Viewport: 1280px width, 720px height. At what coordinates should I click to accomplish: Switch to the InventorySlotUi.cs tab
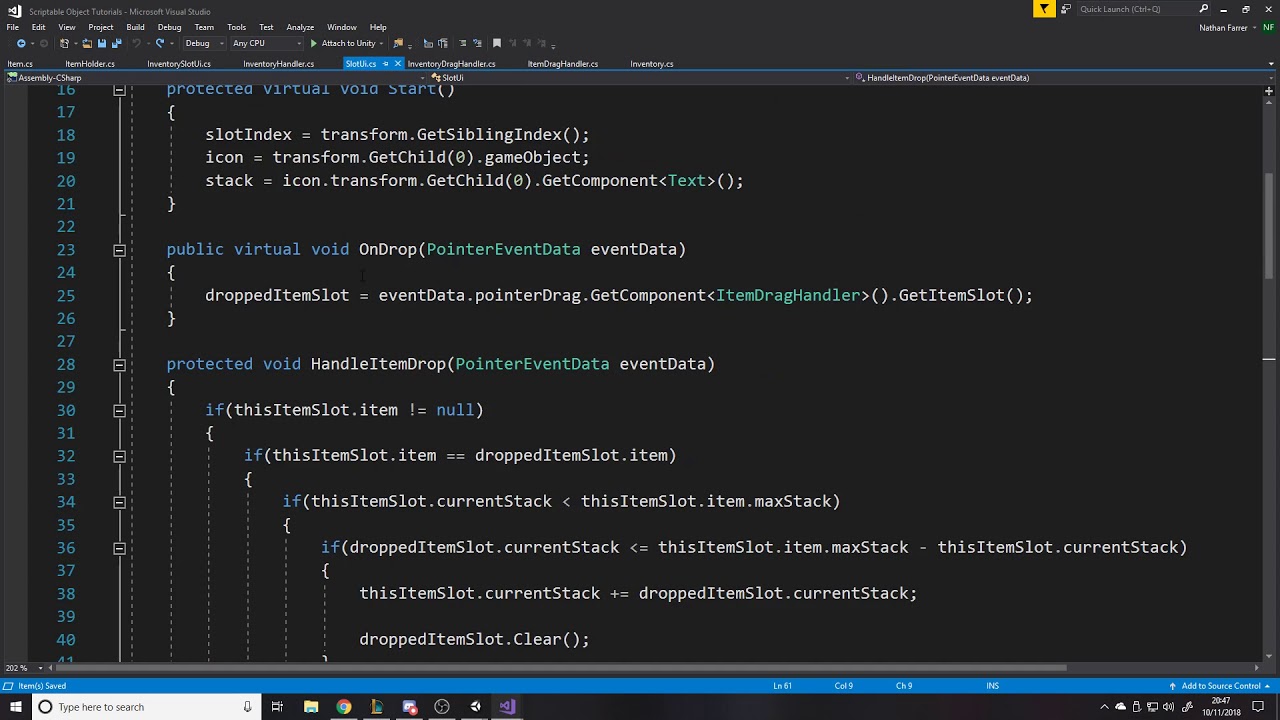tap(179, 64)
